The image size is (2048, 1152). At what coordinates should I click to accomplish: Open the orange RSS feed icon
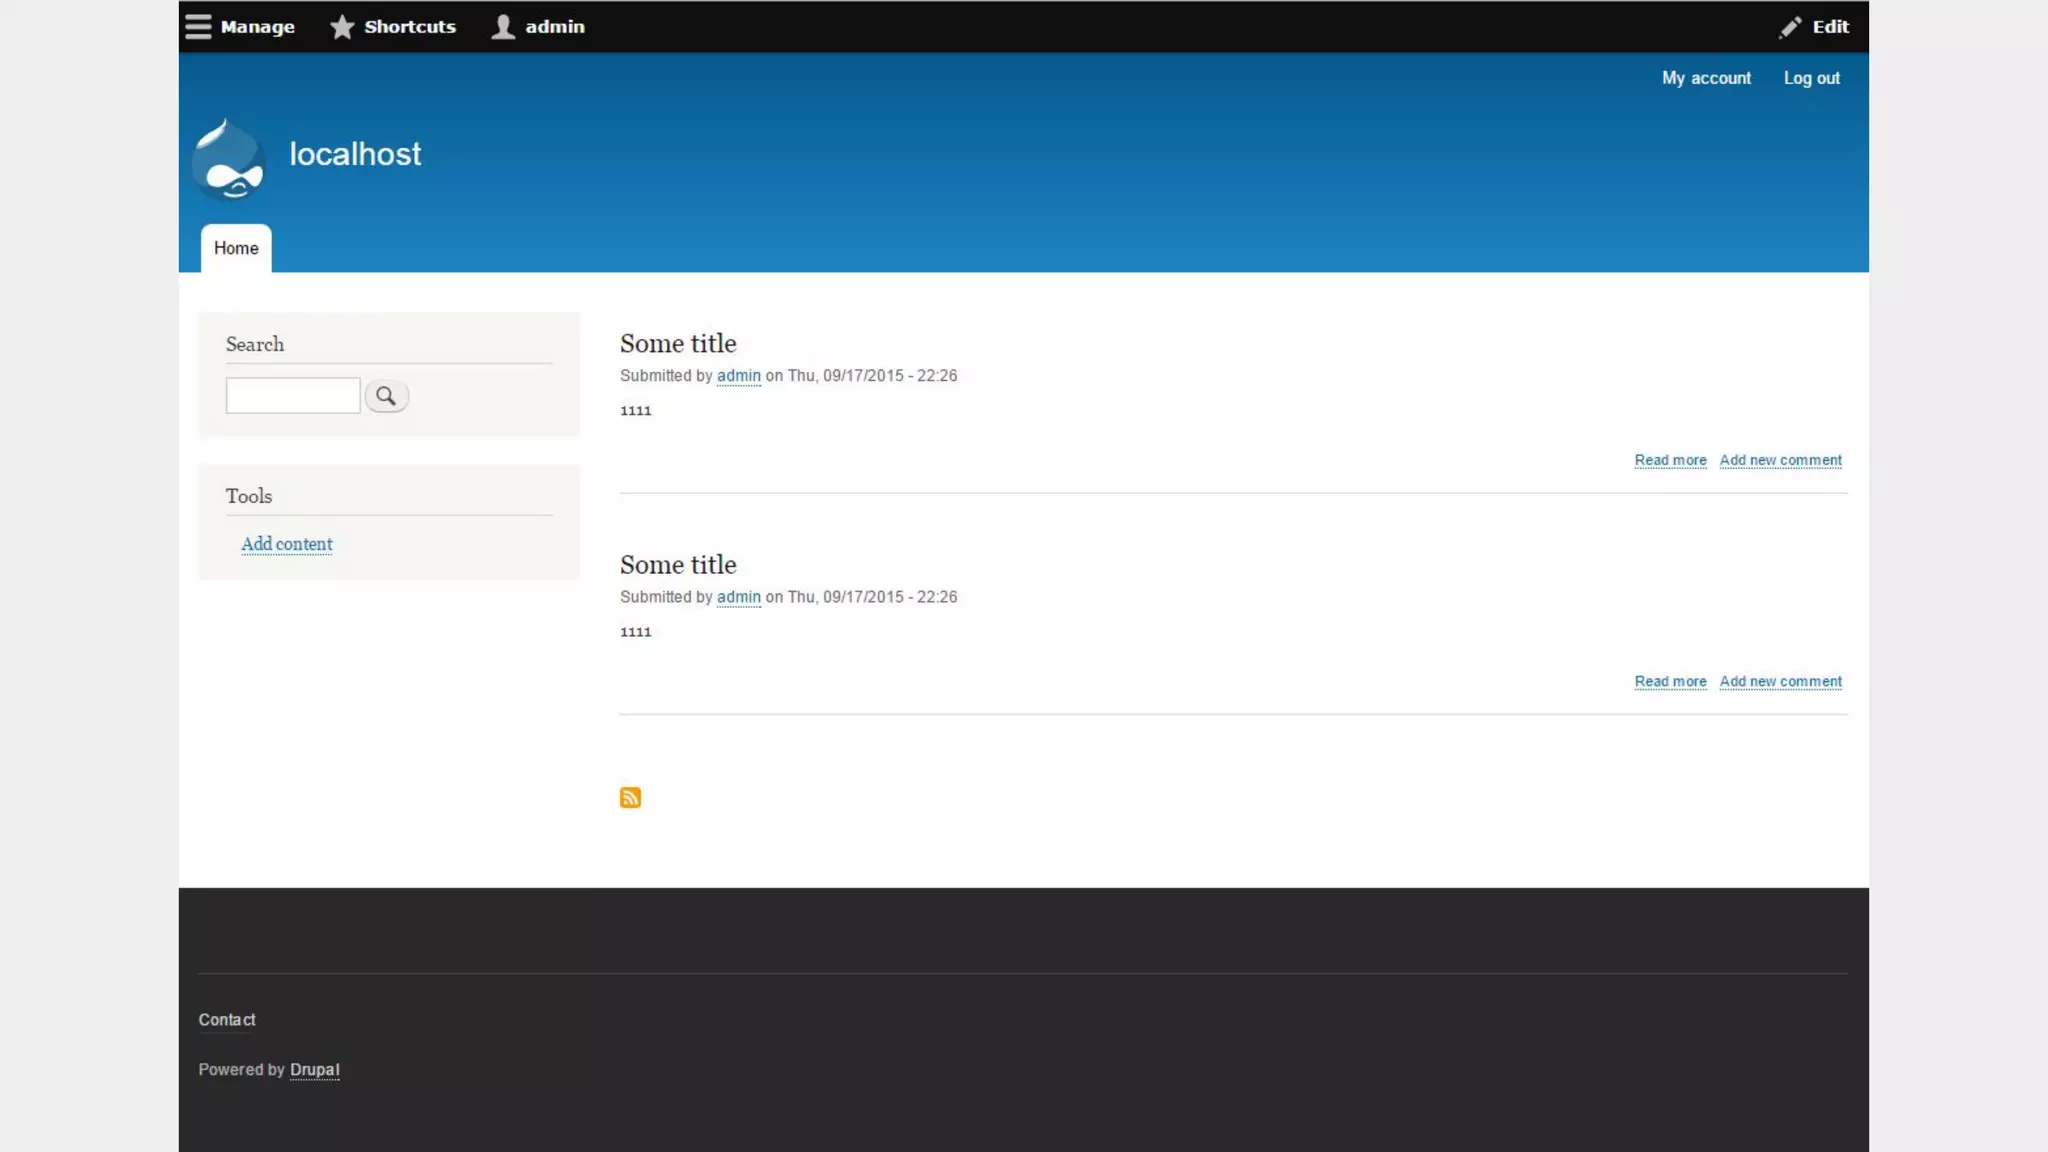(630, 797)
